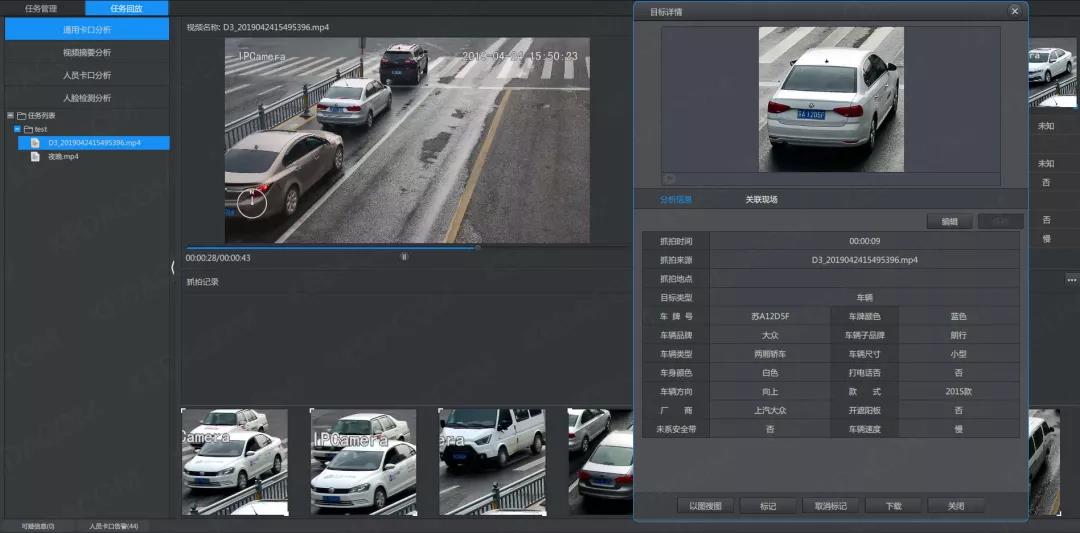Screen dimensions: 1080x533
Task: Pause the video with the playback button
Action: tap(404, 256)
